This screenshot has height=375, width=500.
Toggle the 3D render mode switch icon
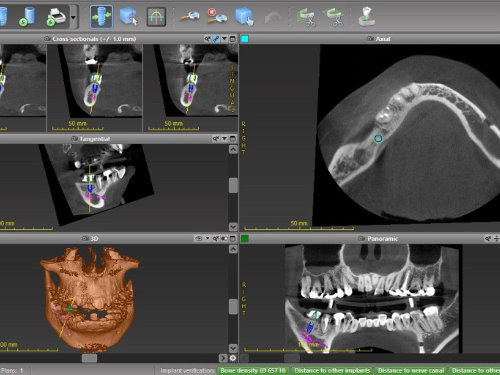224,239
